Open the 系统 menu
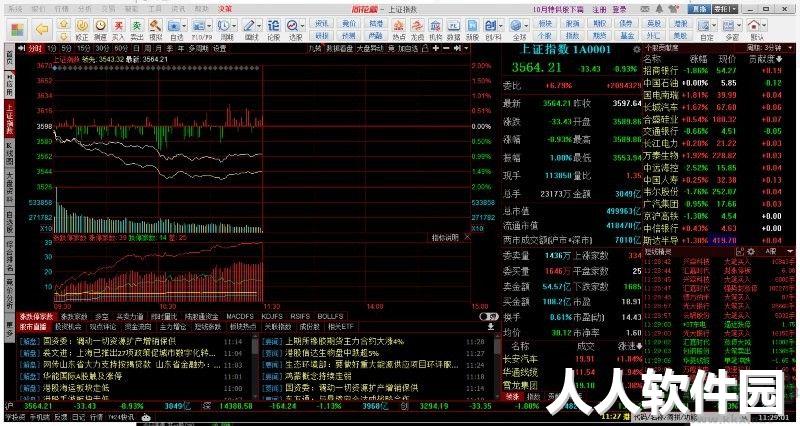The image size is (800, 426). pos(15,9)
